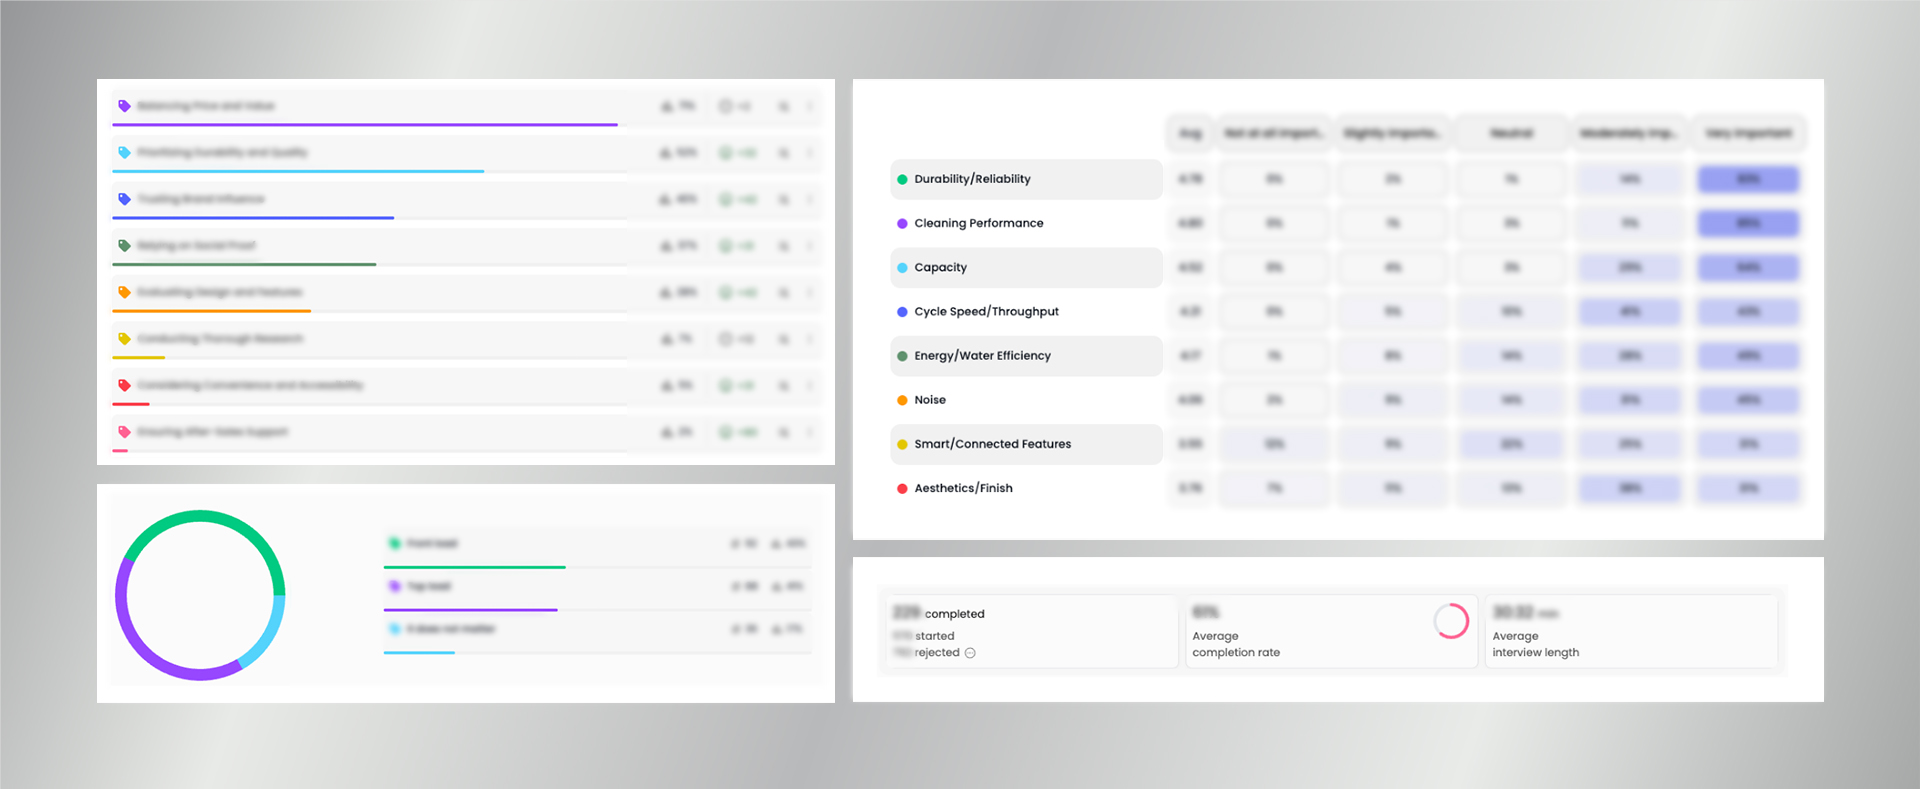The width and height of the screenshot is (1920, 789).
Task: Select the dark blue tag icon in Trusting Brand row
Action: click(x=124, y=199)
